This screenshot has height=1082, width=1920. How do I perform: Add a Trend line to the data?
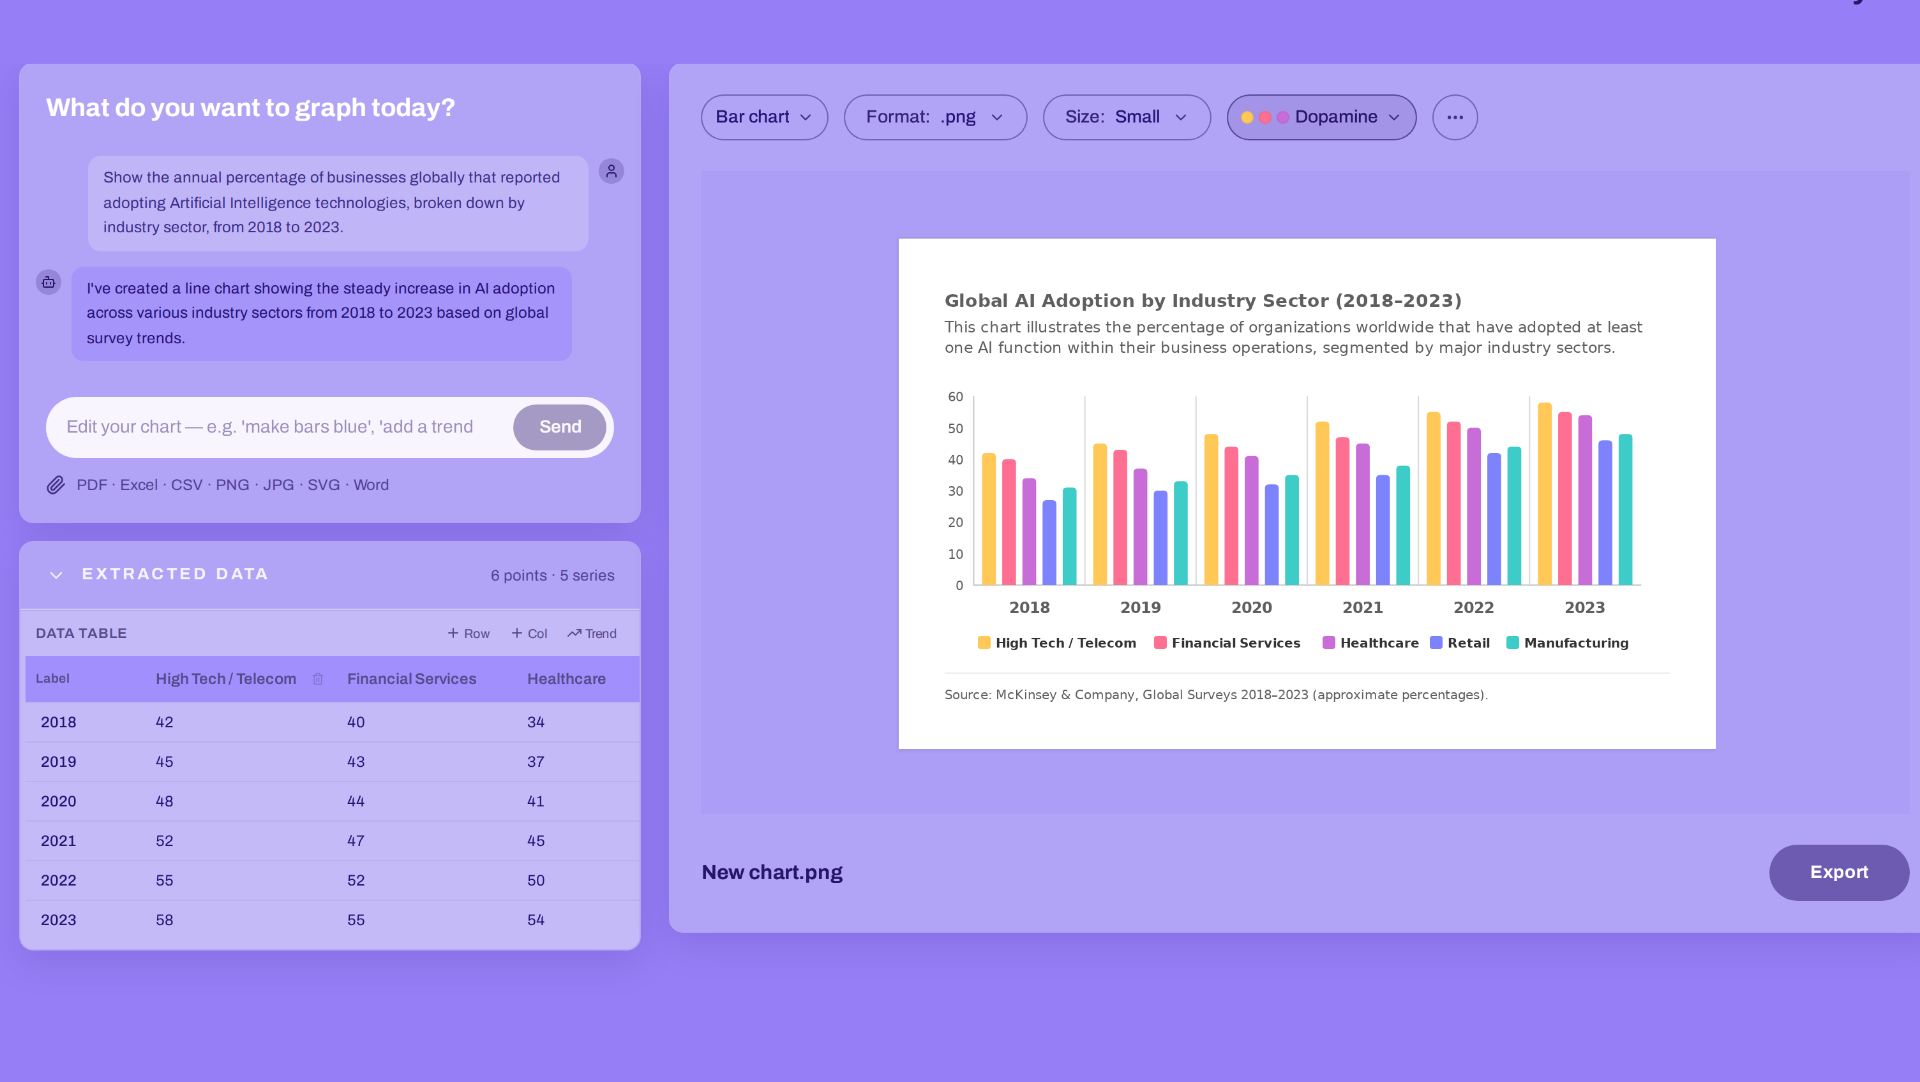pyautogui.click(x=592, y=634)
